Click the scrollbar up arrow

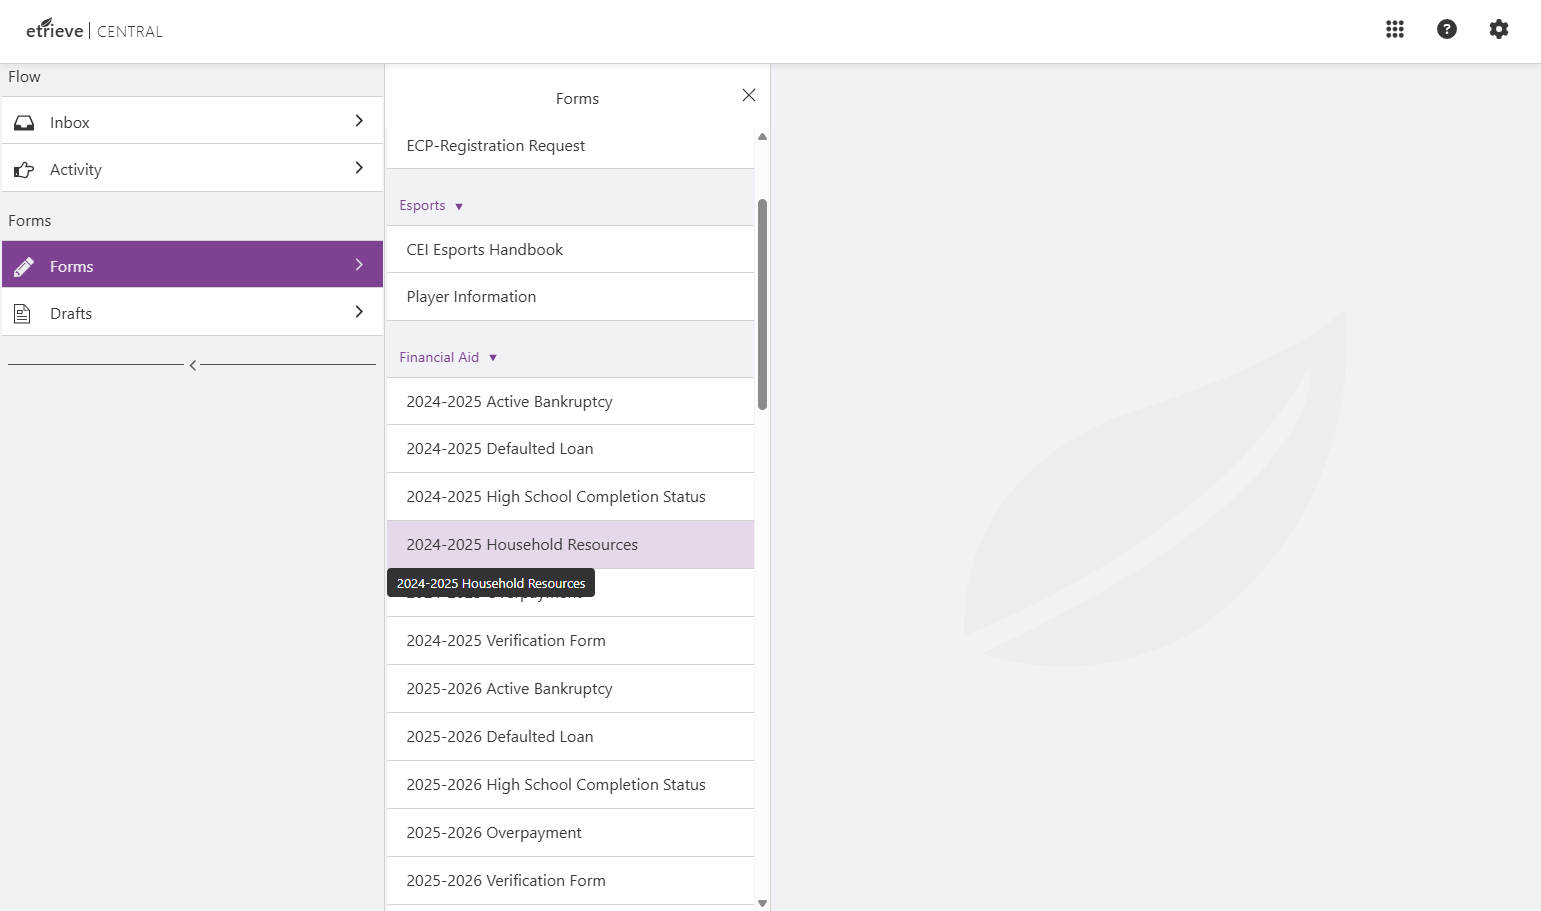762,136
